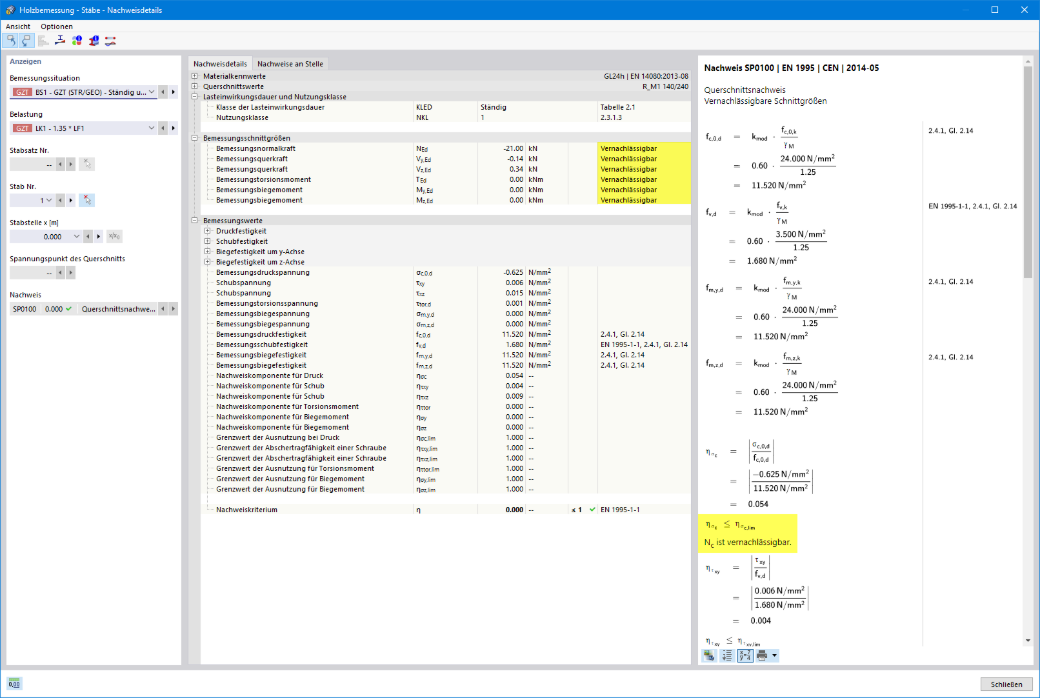Image resolution: width=1040 pixels, height=698 pixels.
Task: Move to the previous Stabstelle x position
Action: (x=88, y=236)
